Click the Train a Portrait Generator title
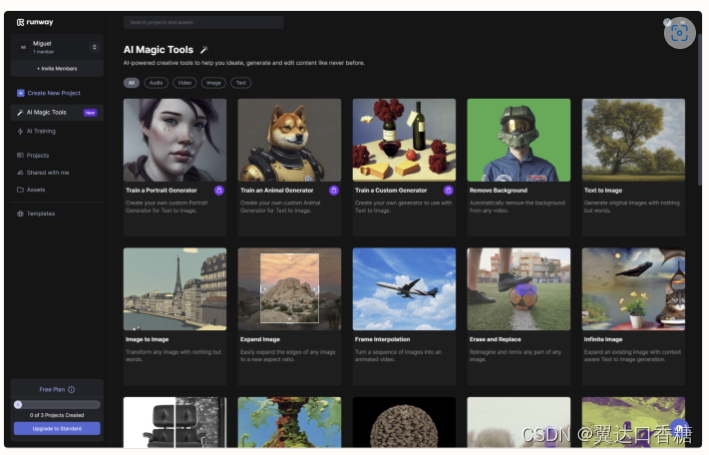This screenshot has width=709, height=455. (x=161, y=191)
